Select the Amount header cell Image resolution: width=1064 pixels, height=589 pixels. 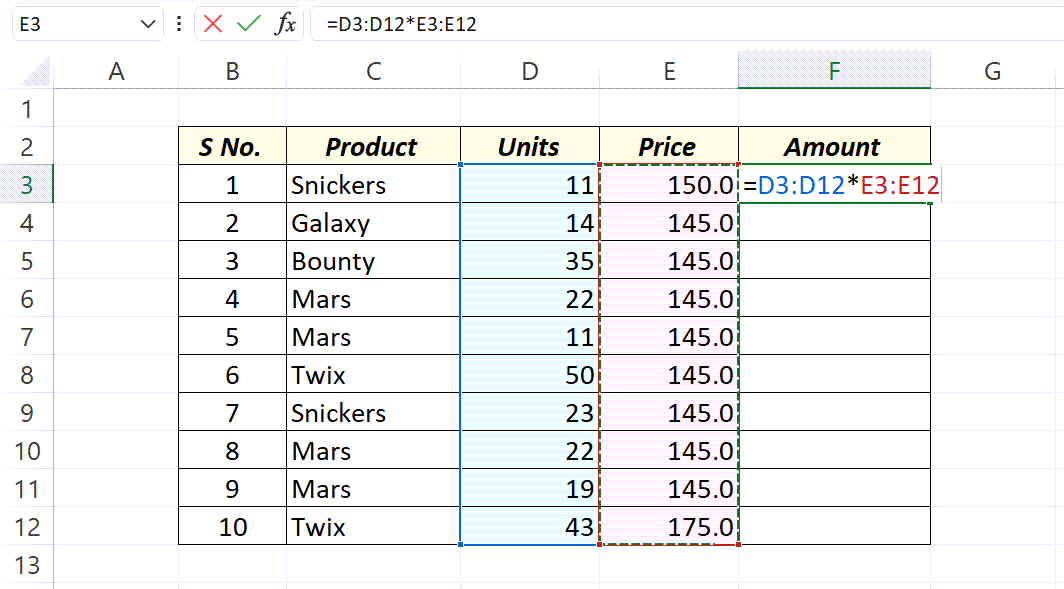click(x=834, y=146)
